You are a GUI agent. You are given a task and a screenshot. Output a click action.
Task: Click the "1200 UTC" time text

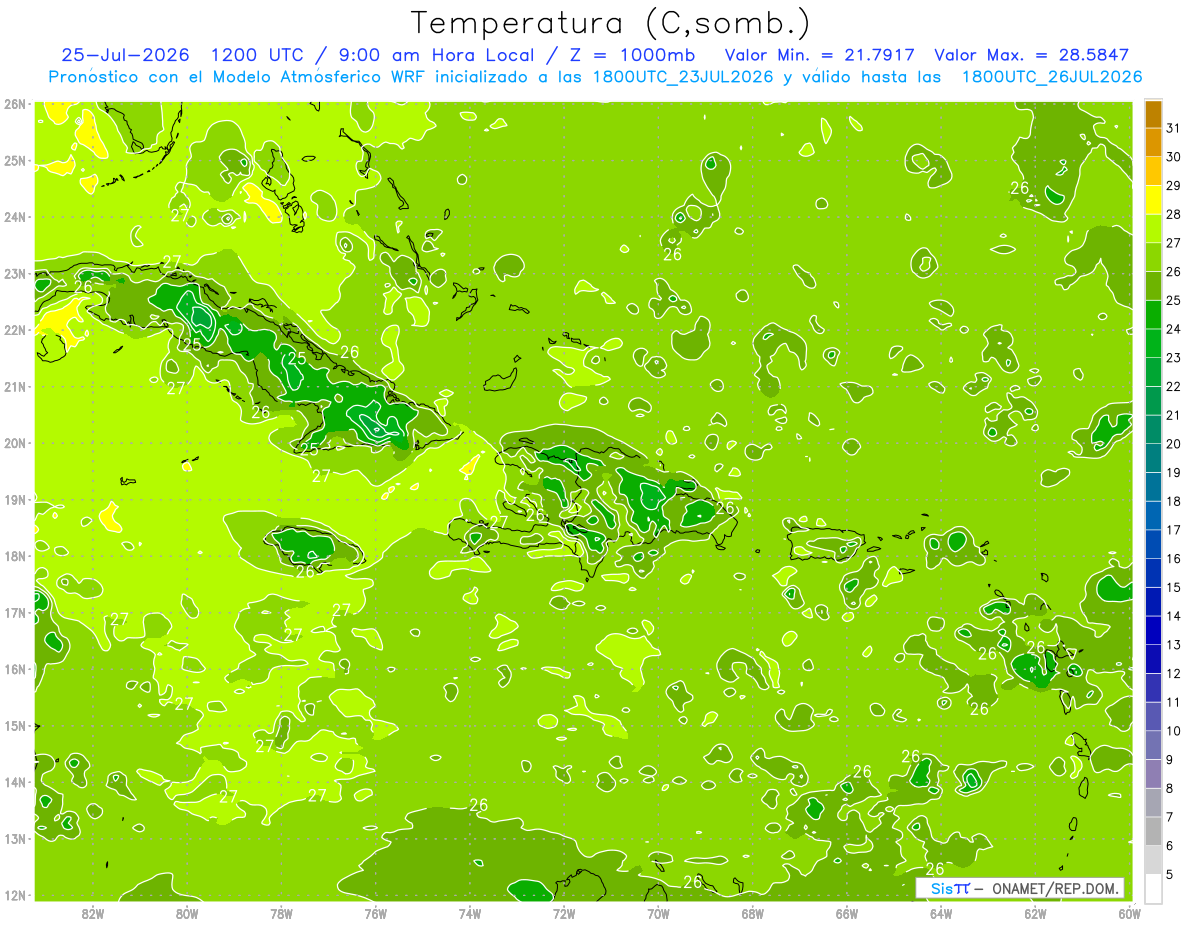[256, 55]
